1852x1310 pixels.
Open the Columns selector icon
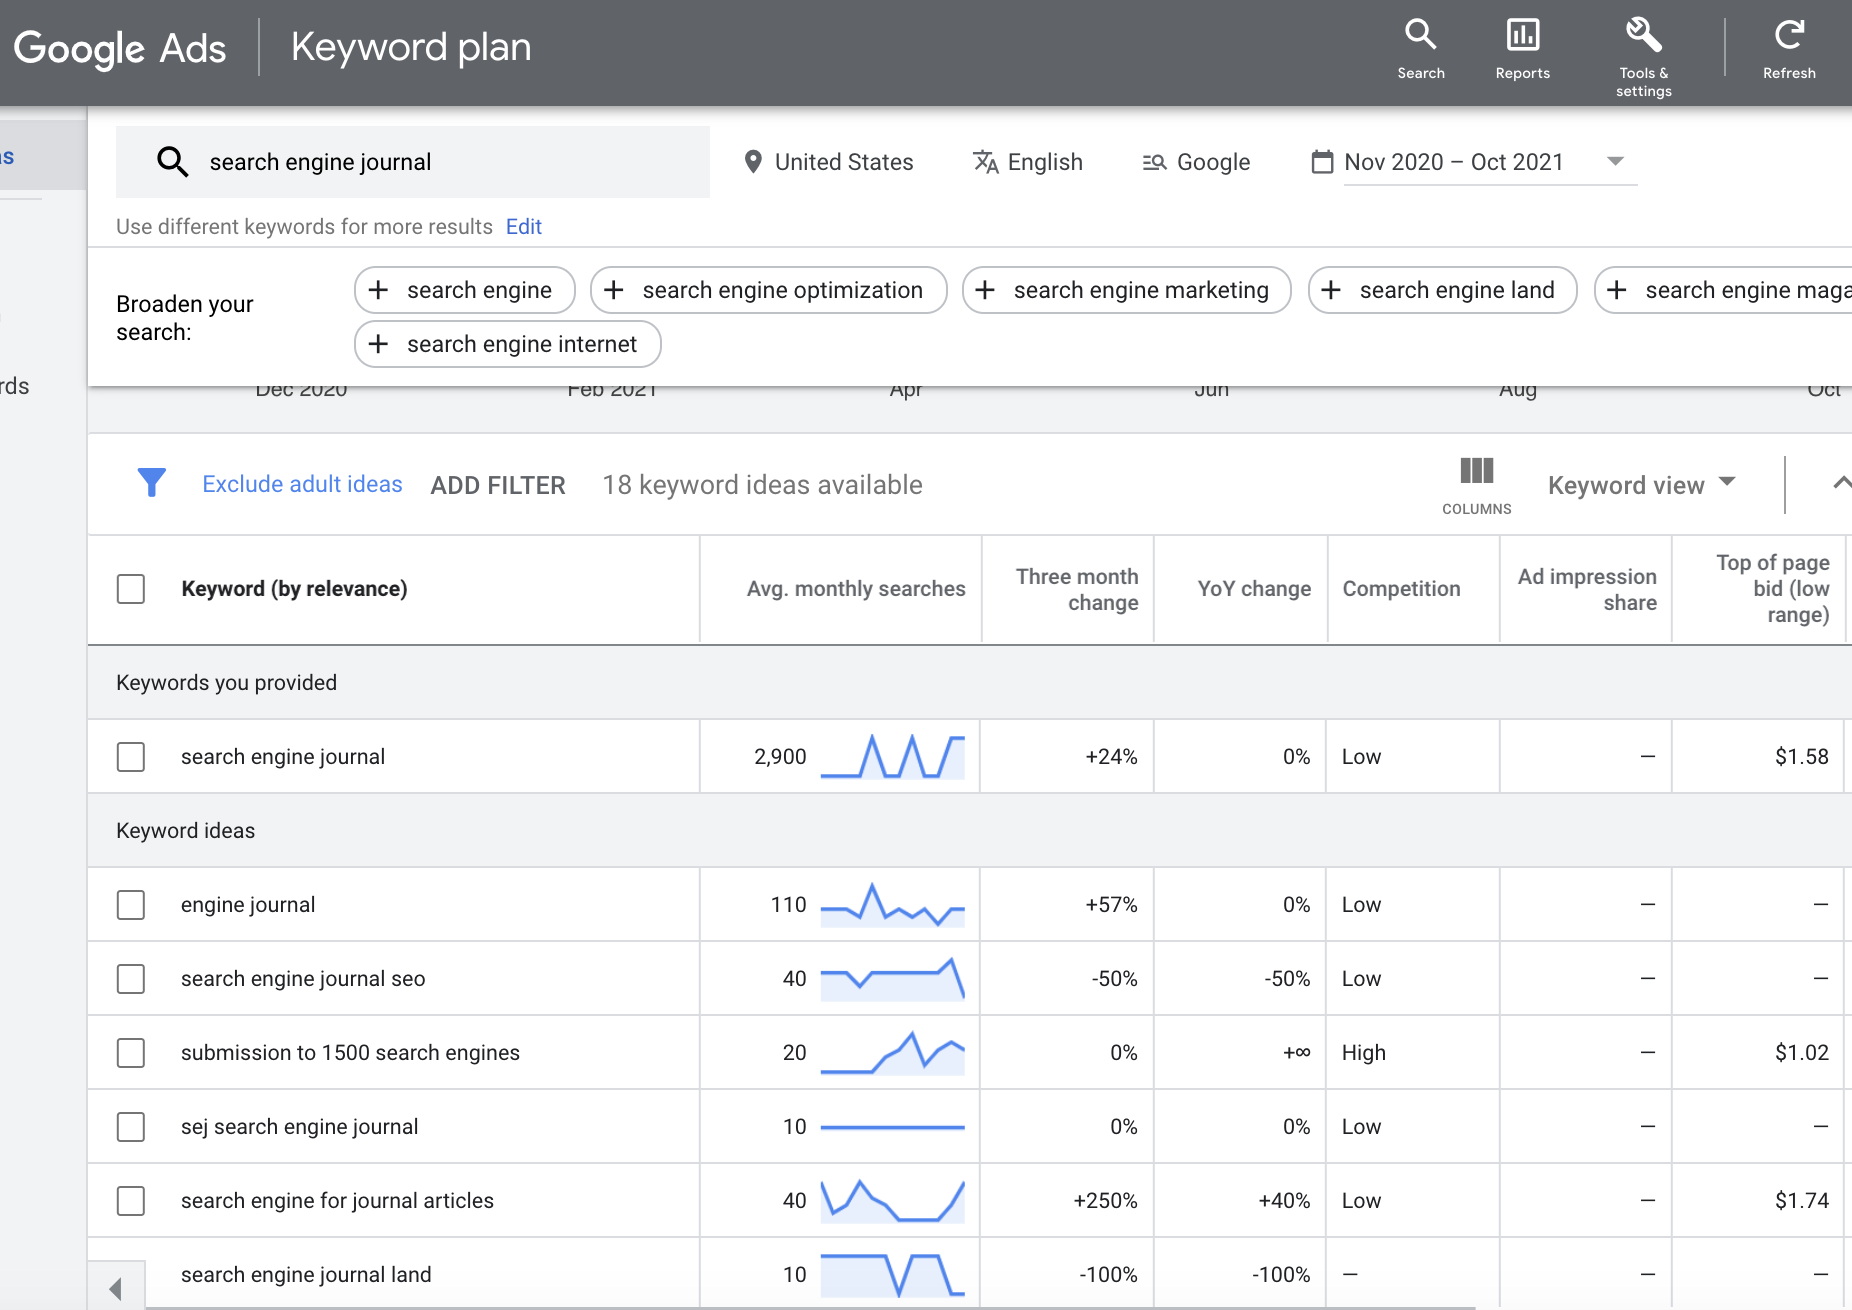tap(1476, 470)
